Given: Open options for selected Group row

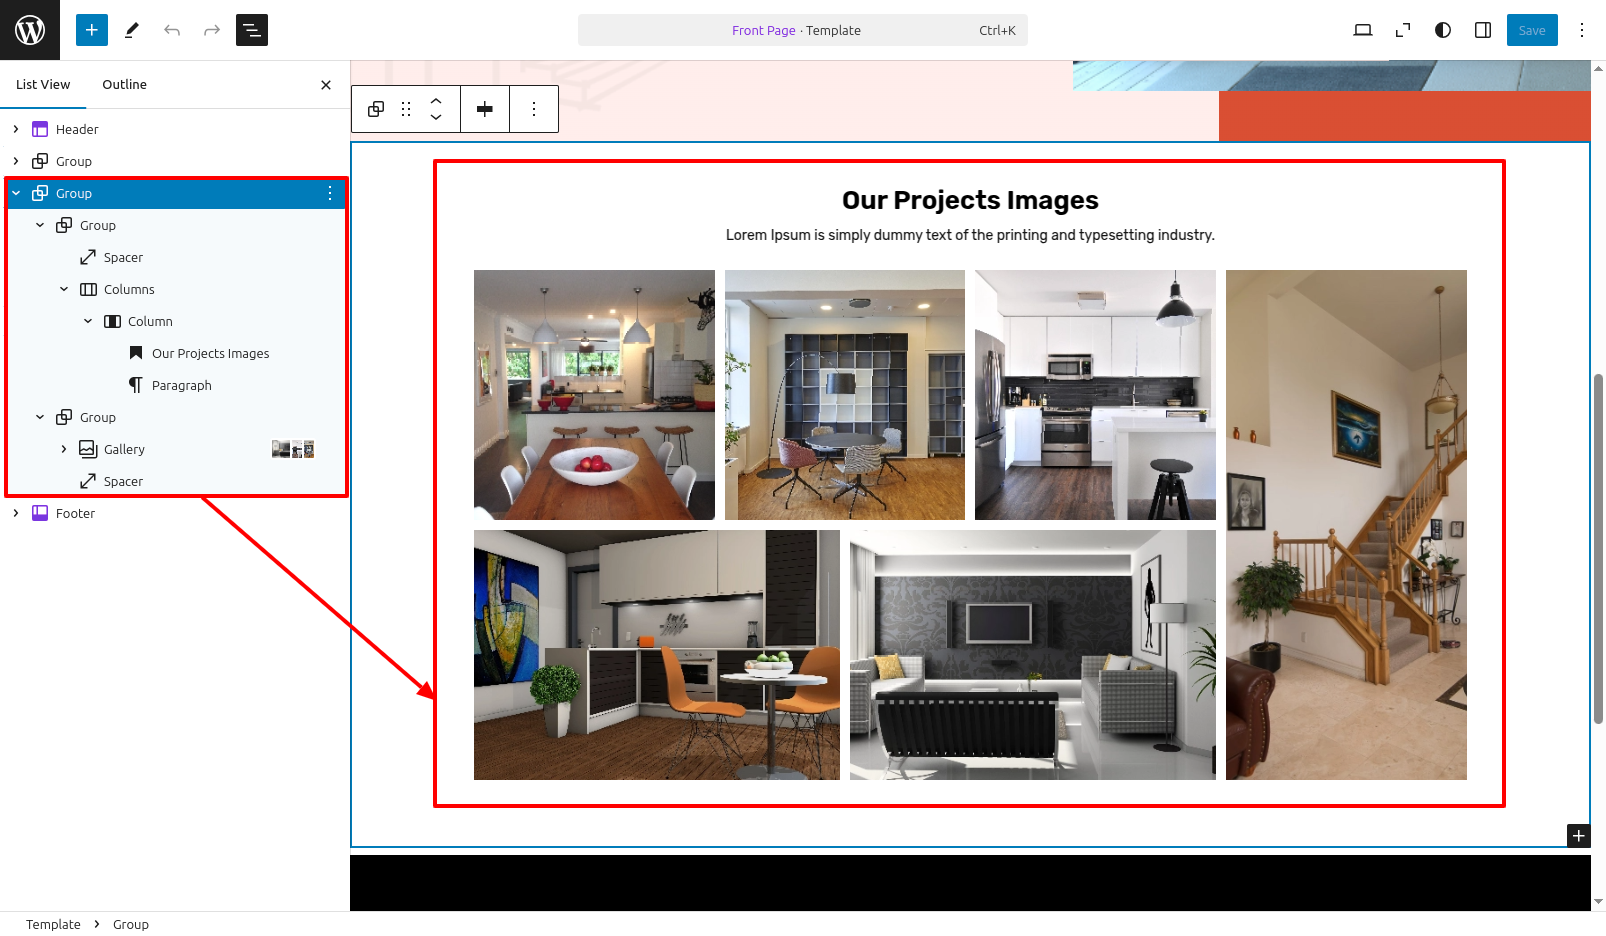Looking at the screenshot, I should [x=330, y=193].
